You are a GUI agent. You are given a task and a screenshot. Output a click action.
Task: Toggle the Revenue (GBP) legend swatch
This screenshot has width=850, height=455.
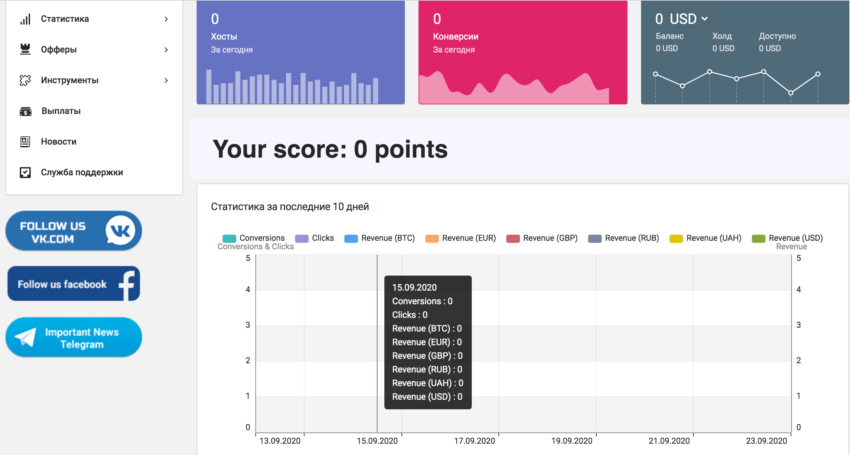pos(513,239)
